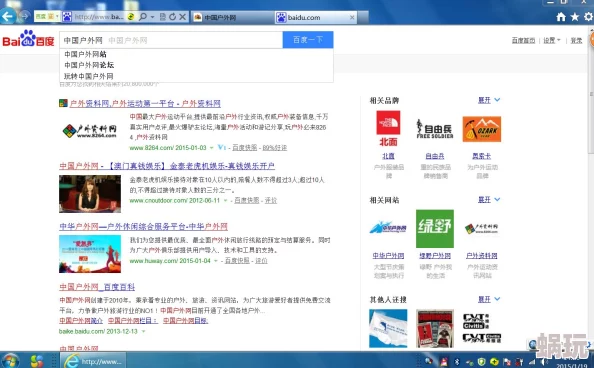Expand the arrow beside www.cnoutdoor.com 2012-06-11
594x368 pixels.
[225, 200]
